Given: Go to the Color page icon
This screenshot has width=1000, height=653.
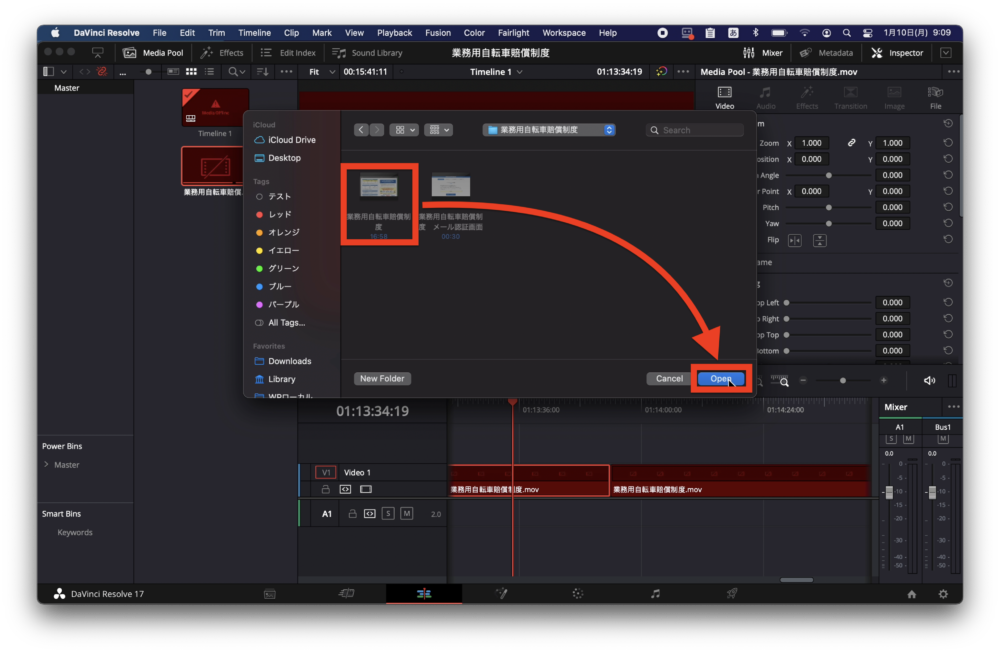Looking at the screenshot, I should click(578, 594).
